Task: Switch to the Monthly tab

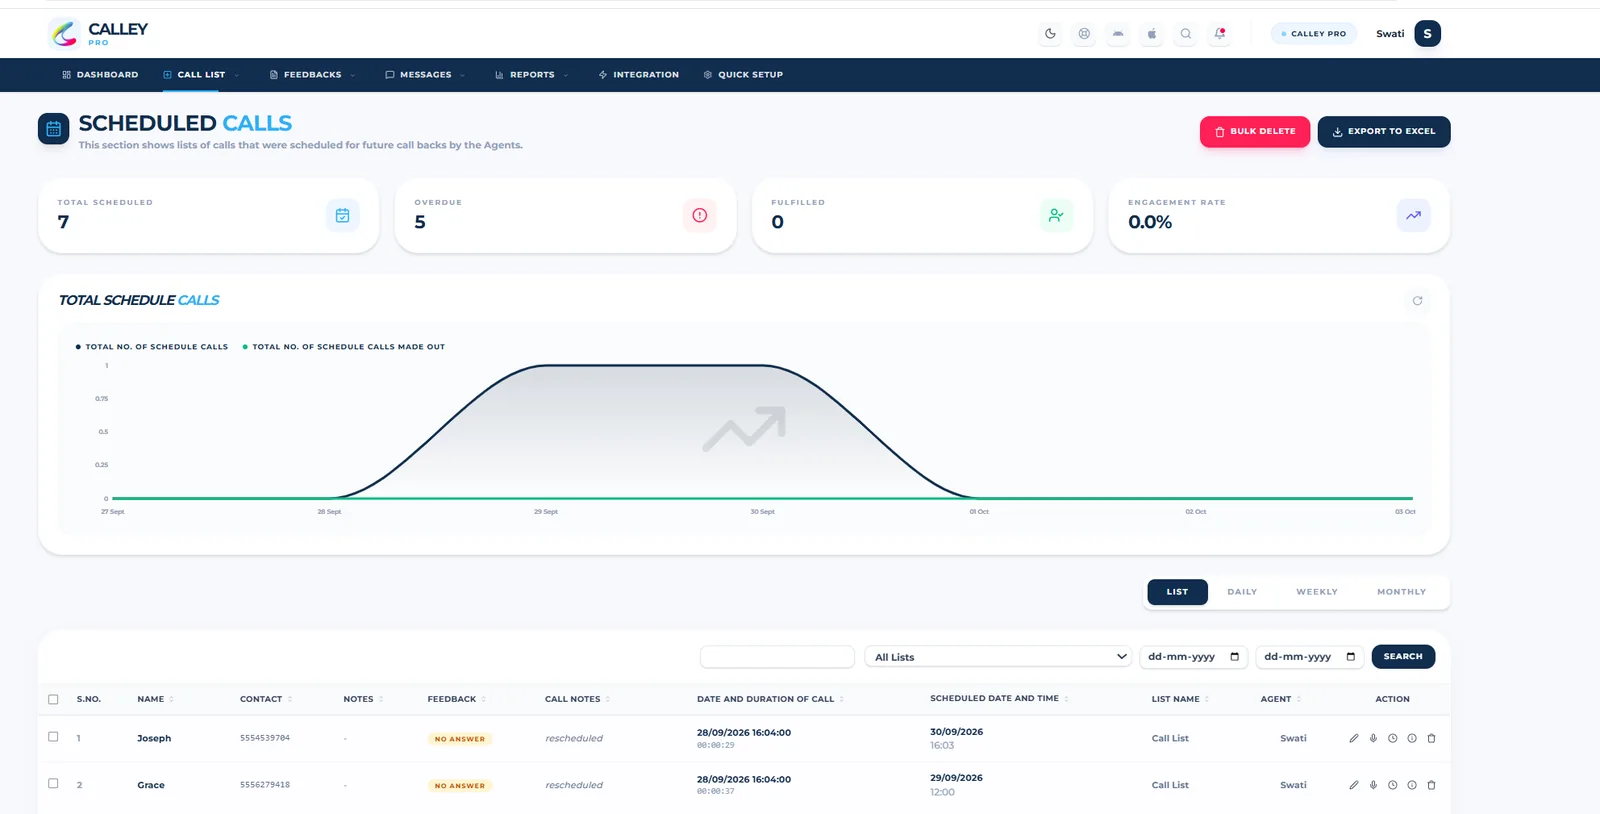Action: click(x=1401, y=592)
